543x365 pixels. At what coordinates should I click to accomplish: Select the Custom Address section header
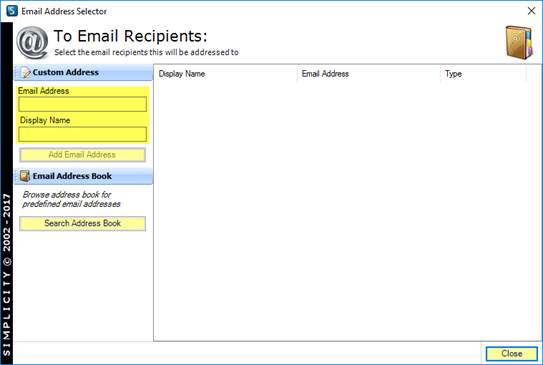pos(83,72)
